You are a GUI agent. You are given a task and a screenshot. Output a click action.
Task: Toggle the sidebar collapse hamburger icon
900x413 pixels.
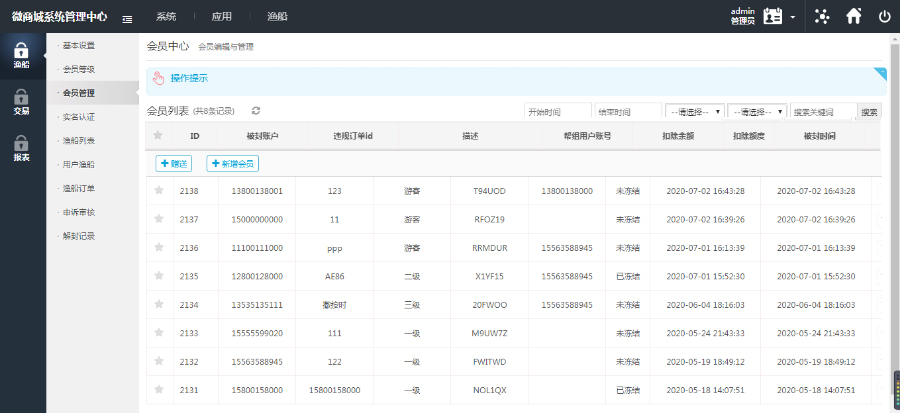tap(127, 17)
